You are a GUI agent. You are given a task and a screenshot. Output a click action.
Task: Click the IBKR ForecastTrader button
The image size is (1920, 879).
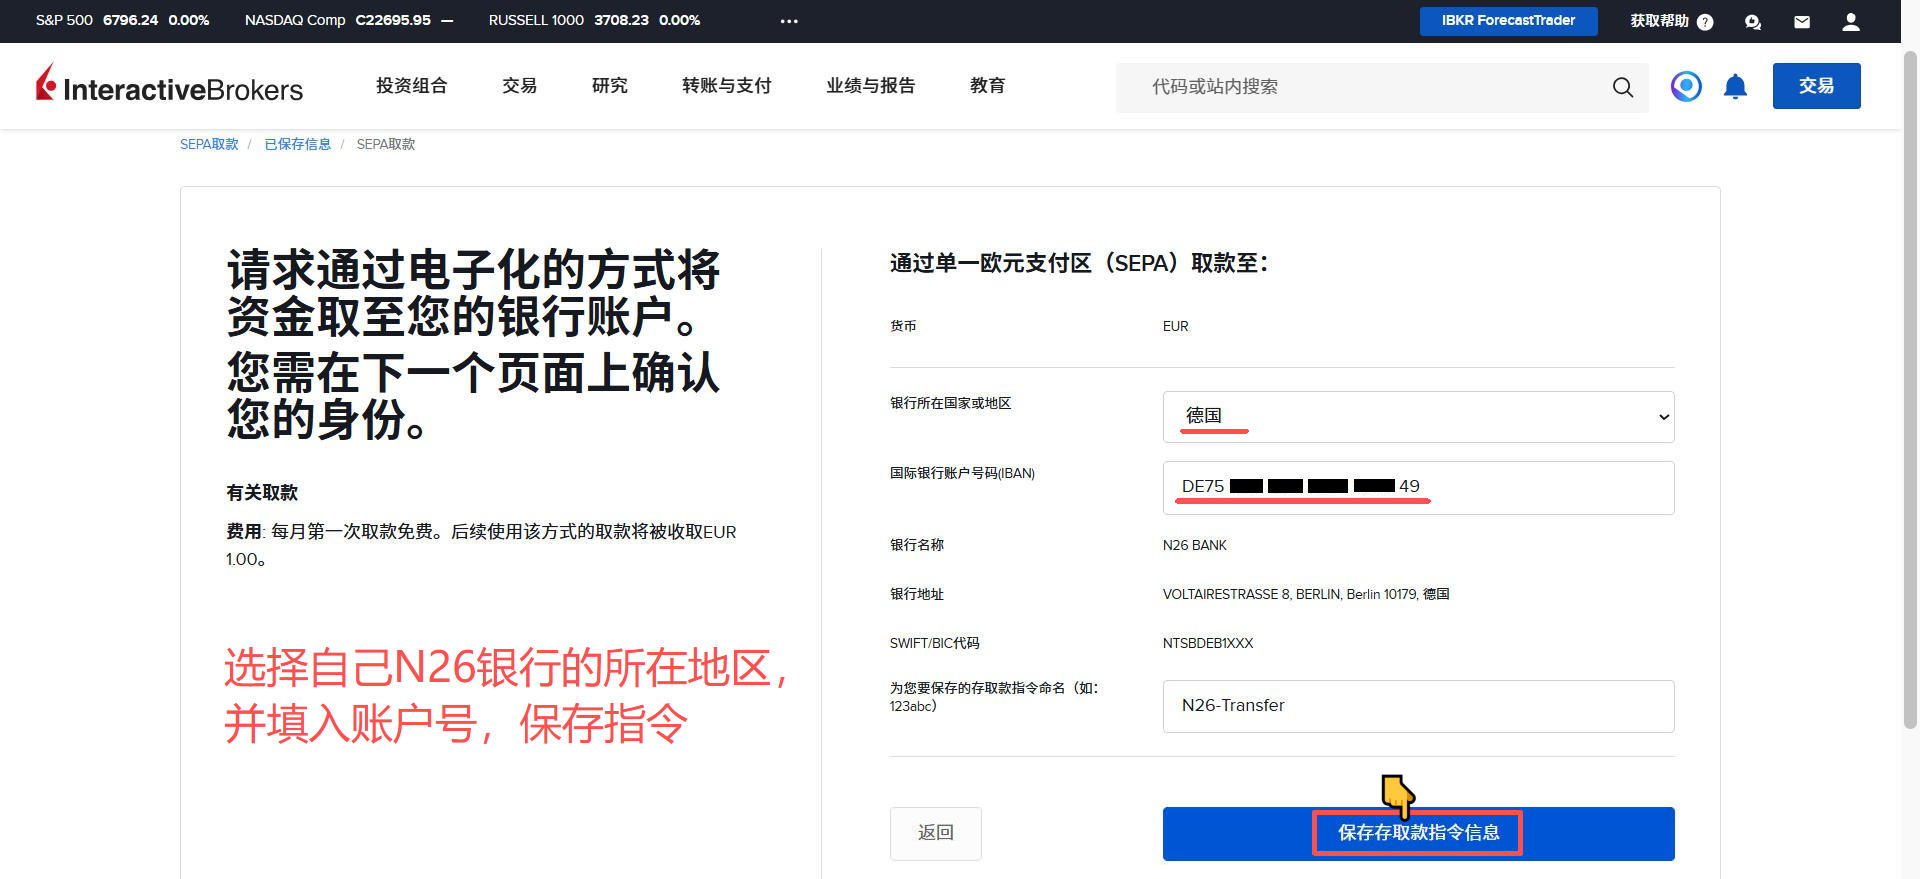click(1508, 21)
